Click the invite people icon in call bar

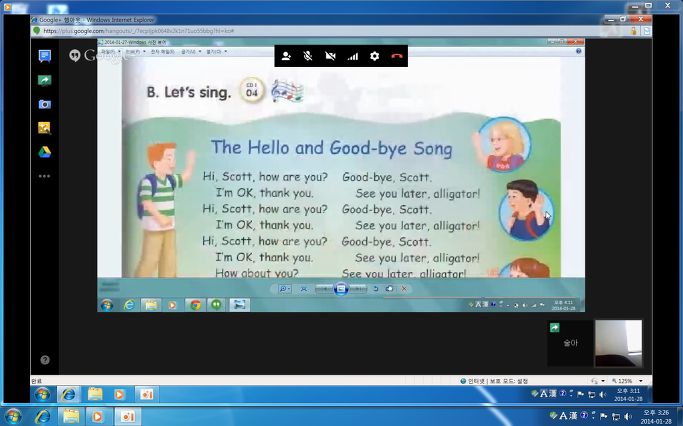point(286,56)
